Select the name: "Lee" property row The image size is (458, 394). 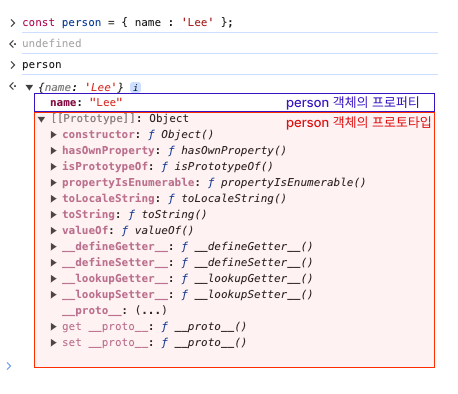(x=234, y=102)
